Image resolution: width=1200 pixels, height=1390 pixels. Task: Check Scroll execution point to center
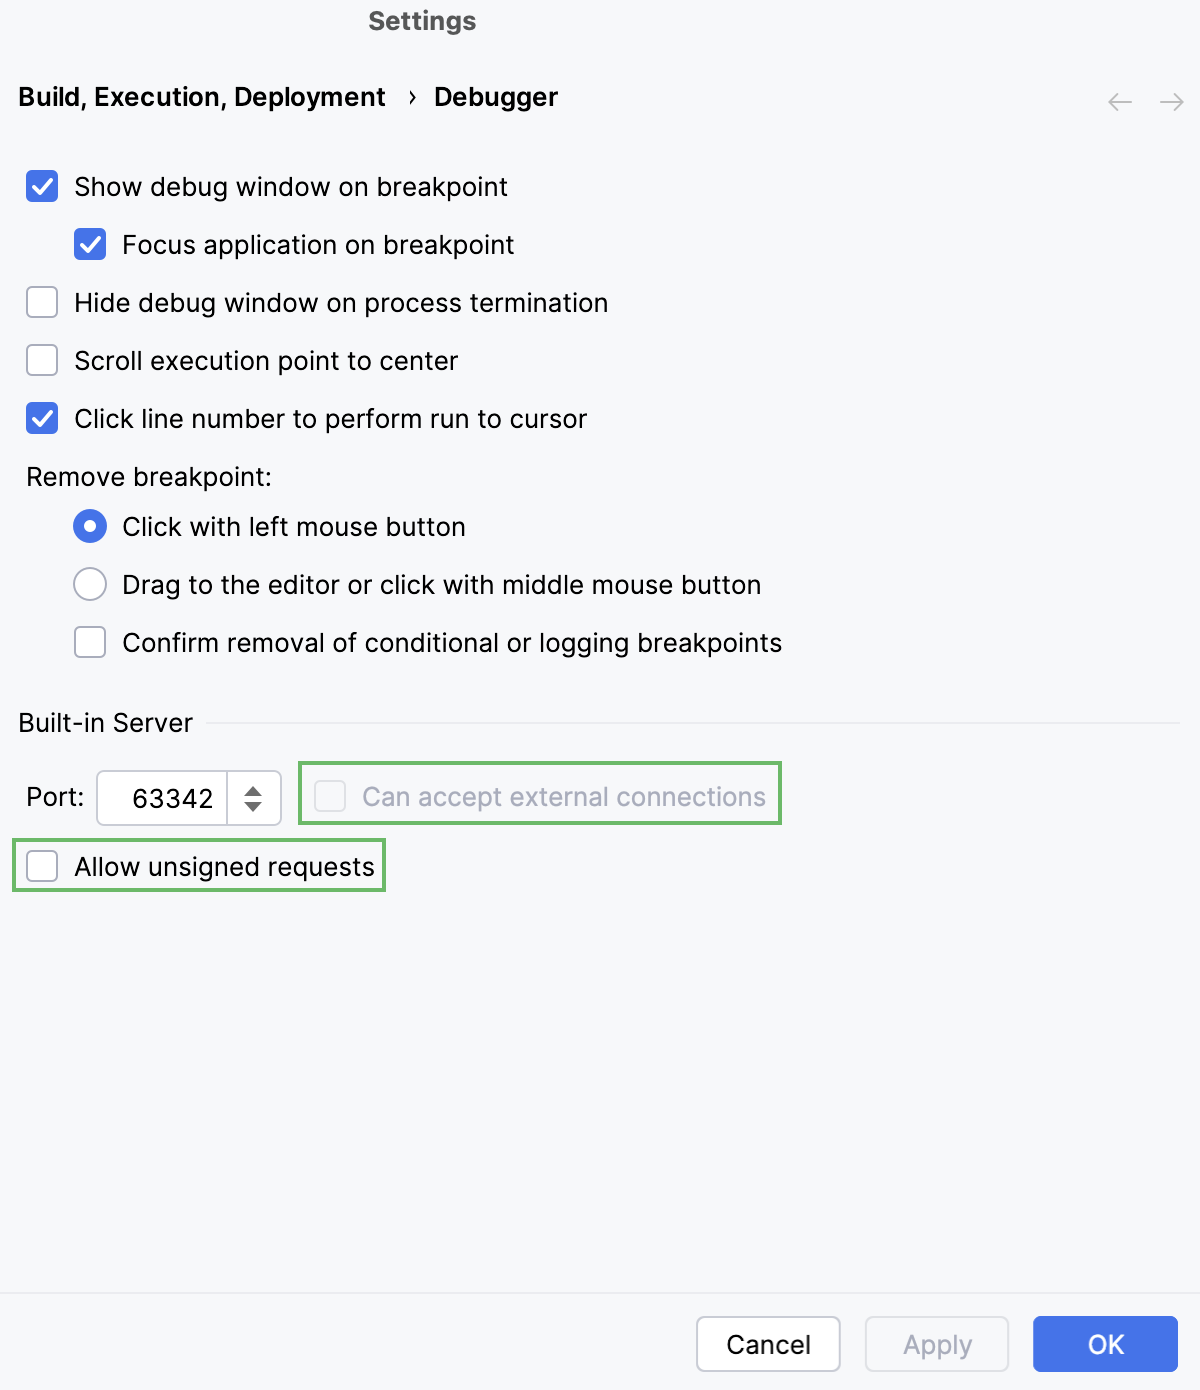[x=41, y=360]
